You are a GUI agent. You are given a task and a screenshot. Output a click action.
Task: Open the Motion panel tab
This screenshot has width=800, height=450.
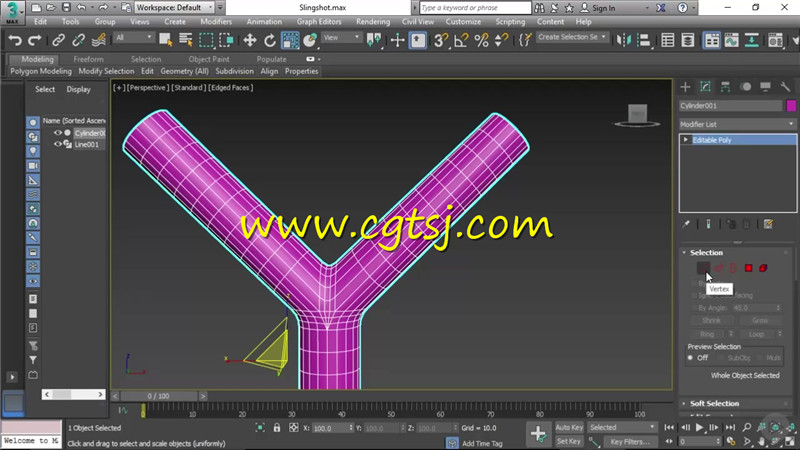[x=745, y=87]
